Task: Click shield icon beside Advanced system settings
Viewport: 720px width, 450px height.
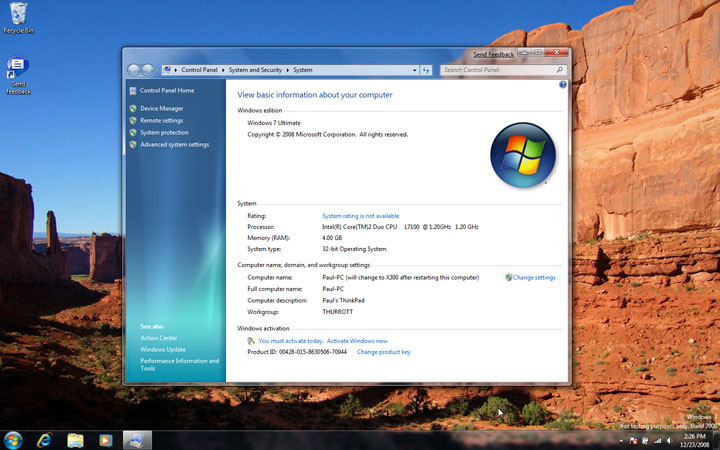Action: coord(133,144)
